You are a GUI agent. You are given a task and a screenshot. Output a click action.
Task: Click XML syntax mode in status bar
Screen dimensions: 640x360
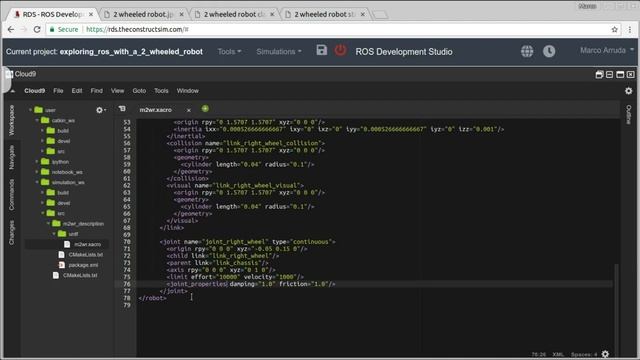tap(558, 354)
